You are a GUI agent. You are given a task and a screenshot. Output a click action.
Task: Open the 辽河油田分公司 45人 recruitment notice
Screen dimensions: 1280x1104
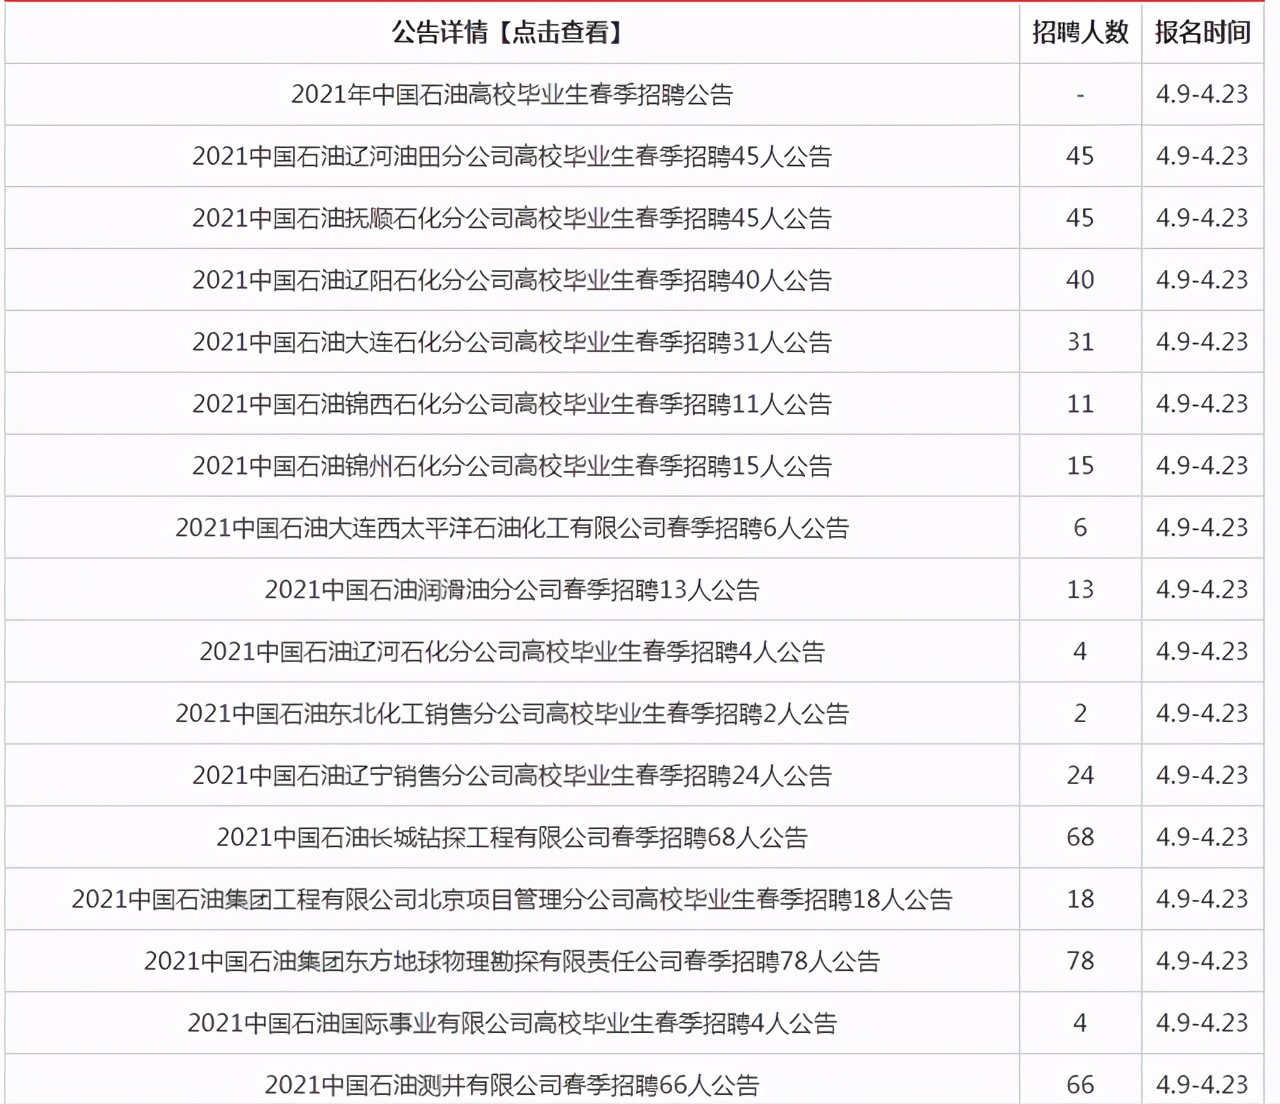click(512, 156)
